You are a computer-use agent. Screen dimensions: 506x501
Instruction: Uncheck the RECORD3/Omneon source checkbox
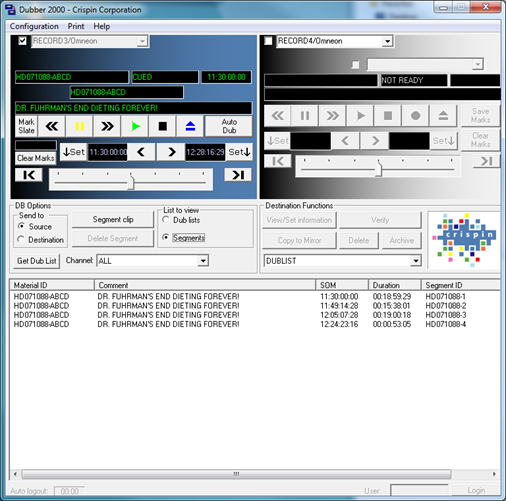[x=22, y=41]
